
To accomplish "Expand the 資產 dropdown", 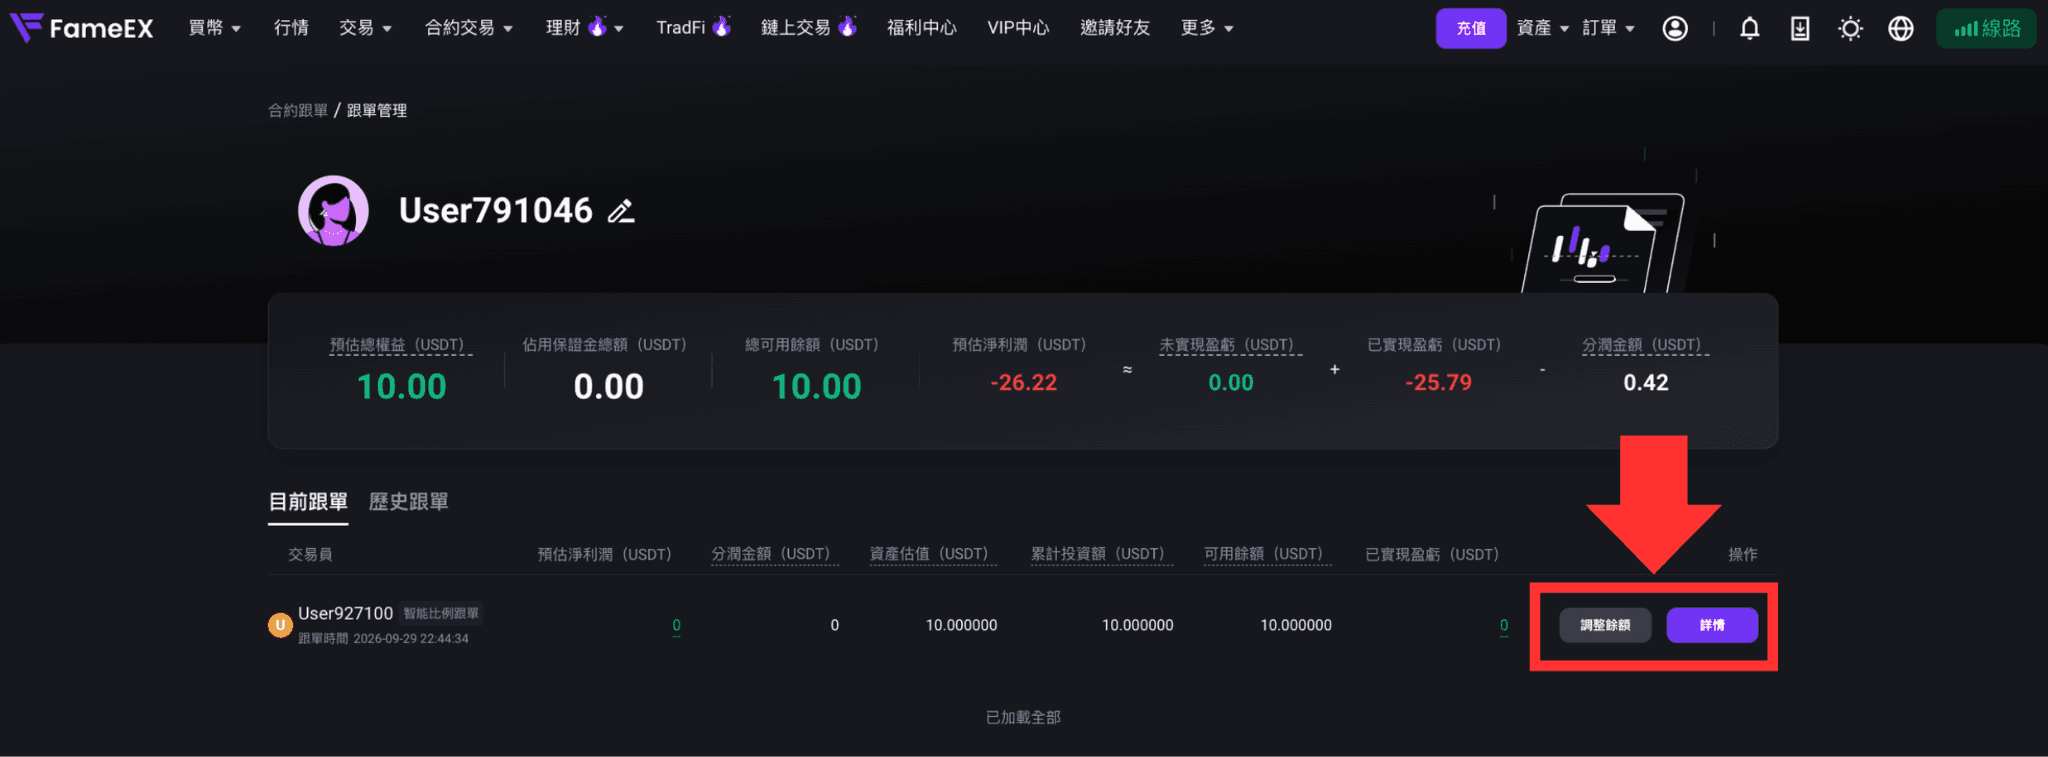I will click(x=1543, y=28).
